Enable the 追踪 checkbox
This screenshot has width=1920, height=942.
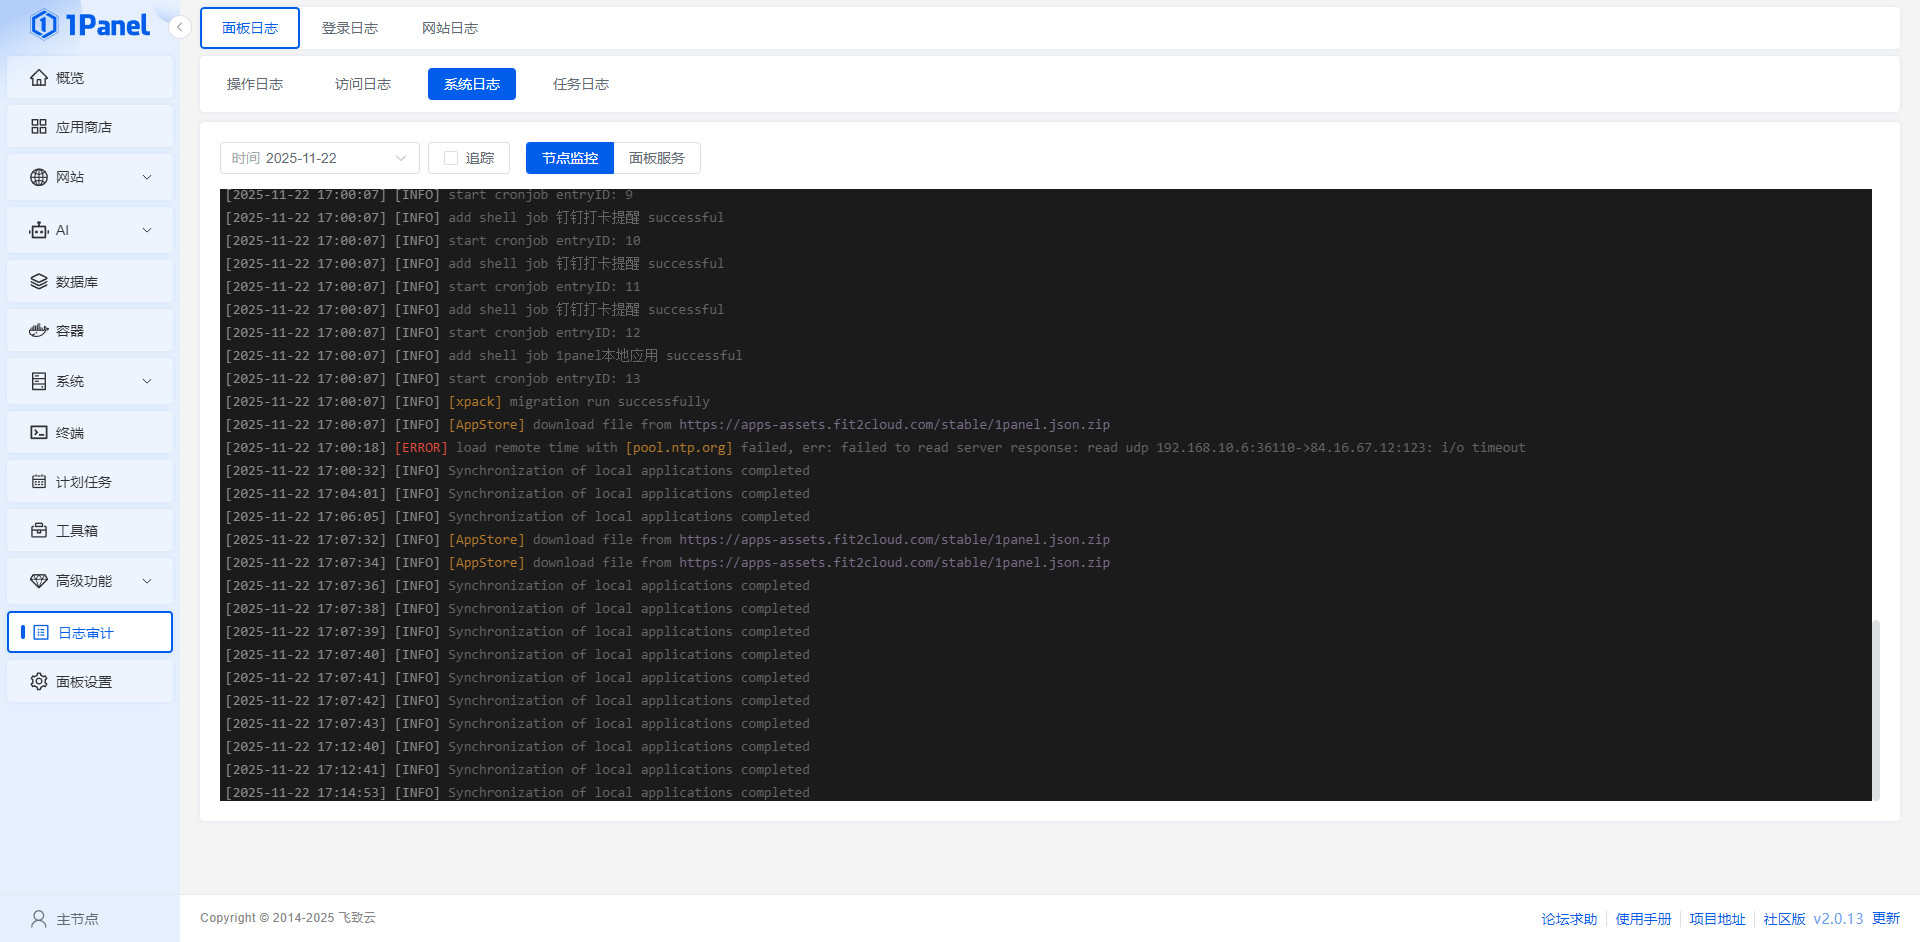pos(451,158)
